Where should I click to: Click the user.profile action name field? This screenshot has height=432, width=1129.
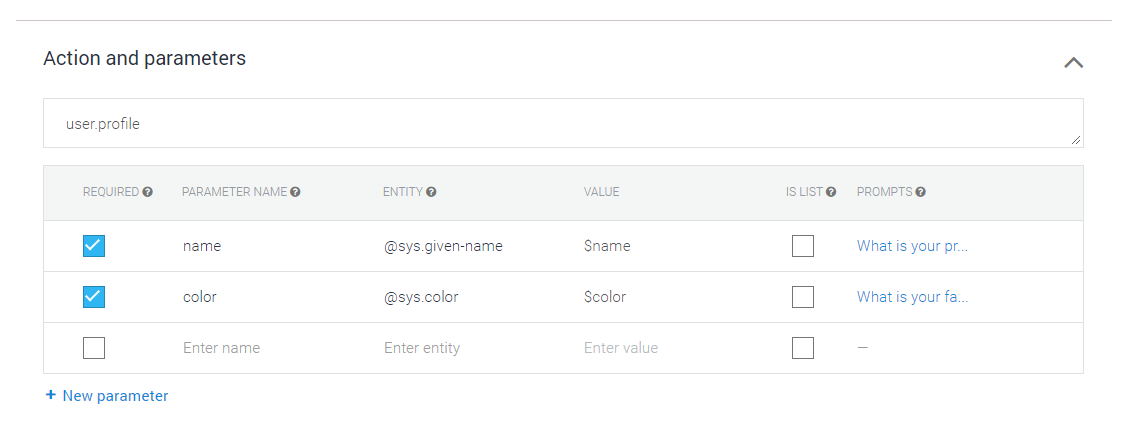click(562, 123)
